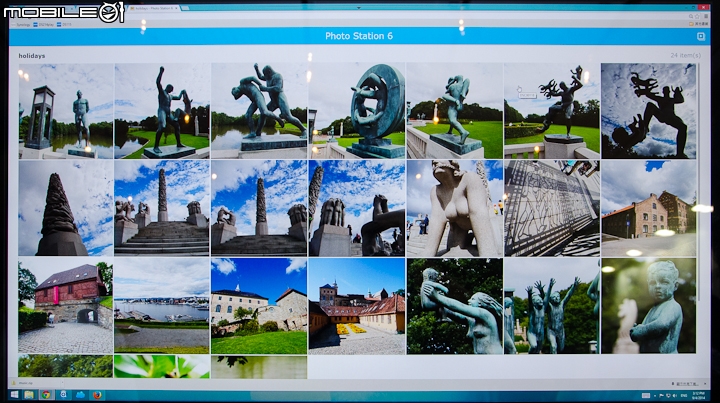Open the blue cloud app on taskbar
This screenshot has width=720, height=403.
pyautogui.click(x=80, y=395)
